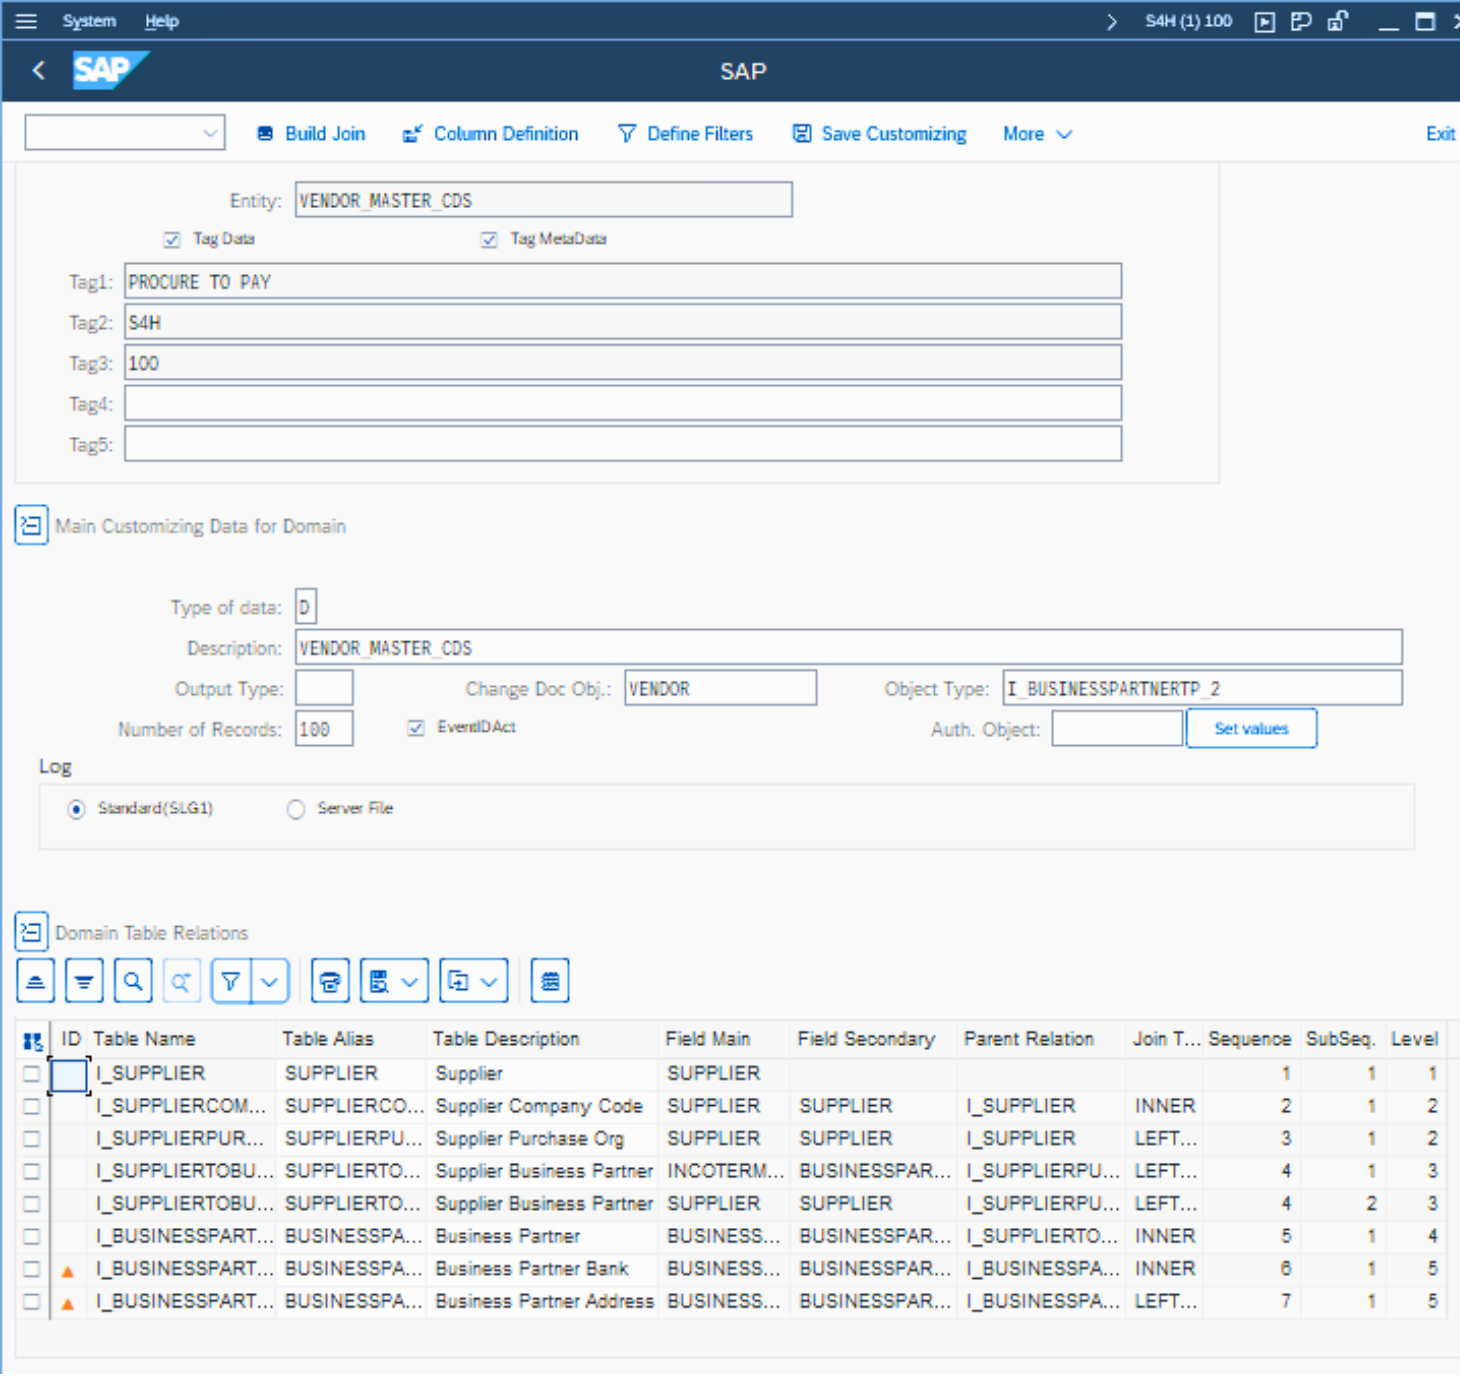Open the Help menu

tap(161, 21)
